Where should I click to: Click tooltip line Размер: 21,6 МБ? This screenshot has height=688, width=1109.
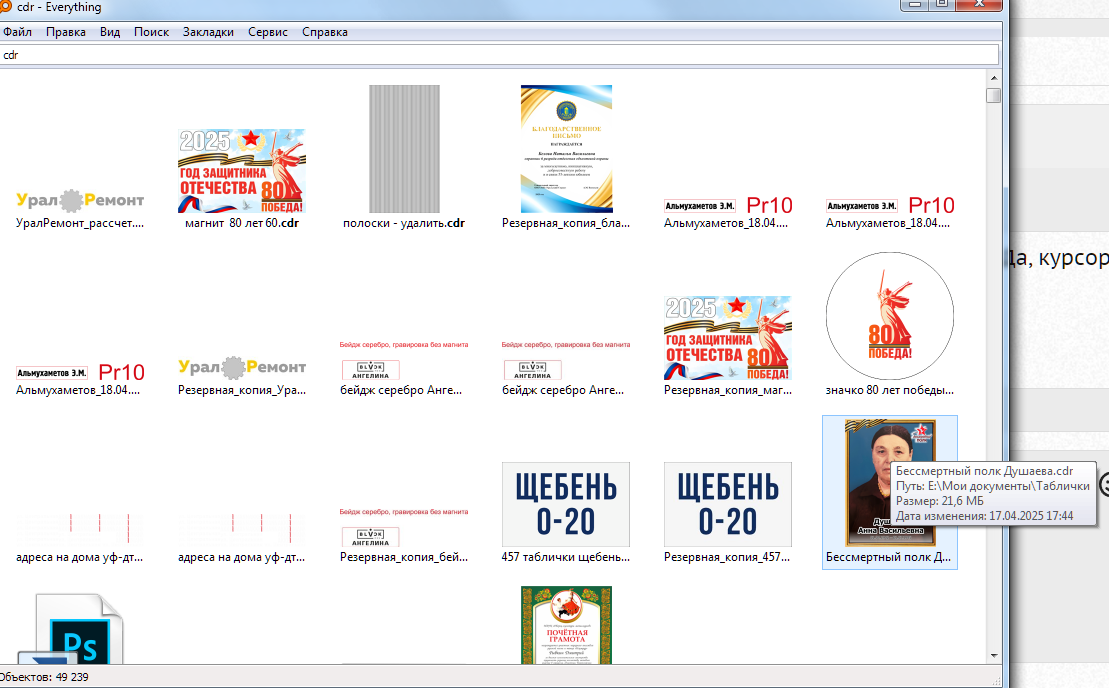click(x=939, y=501)
